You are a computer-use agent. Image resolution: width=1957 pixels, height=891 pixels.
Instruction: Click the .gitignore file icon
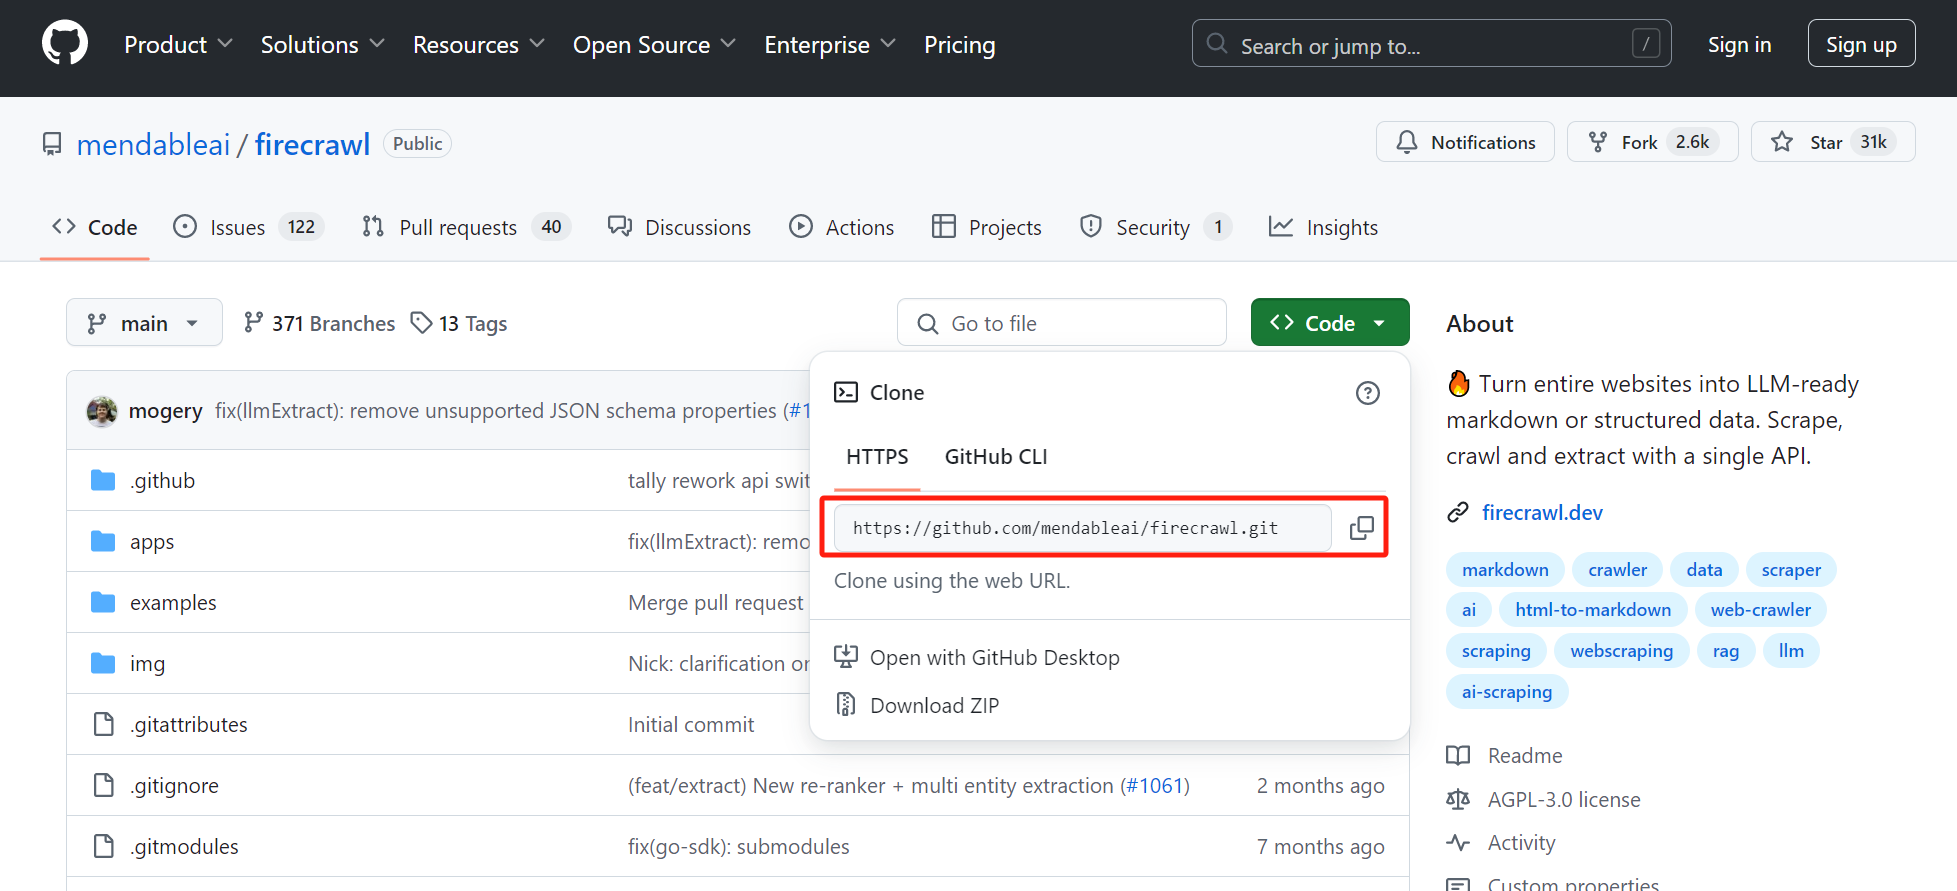click(103, 785)
